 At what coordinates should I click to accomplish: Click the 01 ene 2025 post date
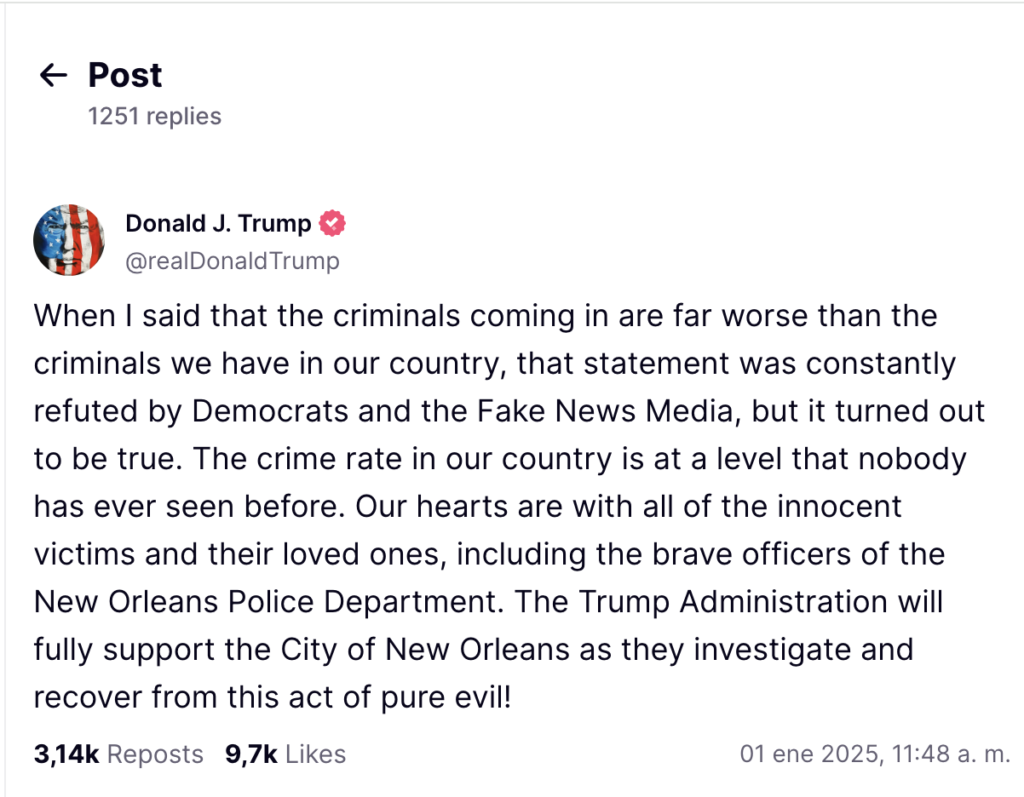[806, 754]
